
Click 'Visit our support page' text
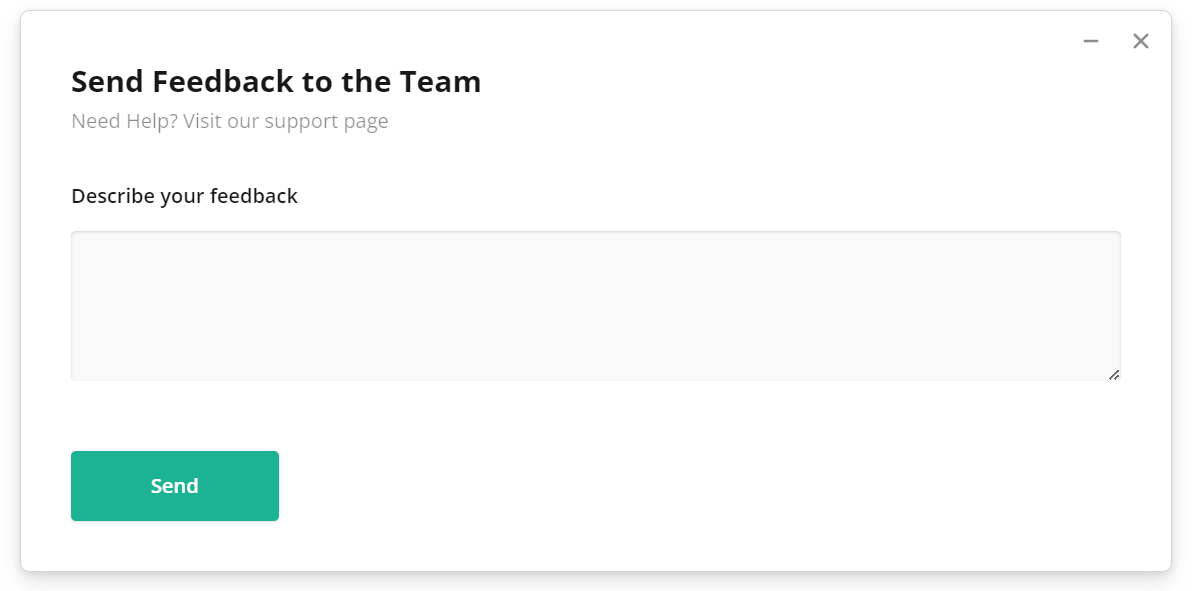point(284,120)
